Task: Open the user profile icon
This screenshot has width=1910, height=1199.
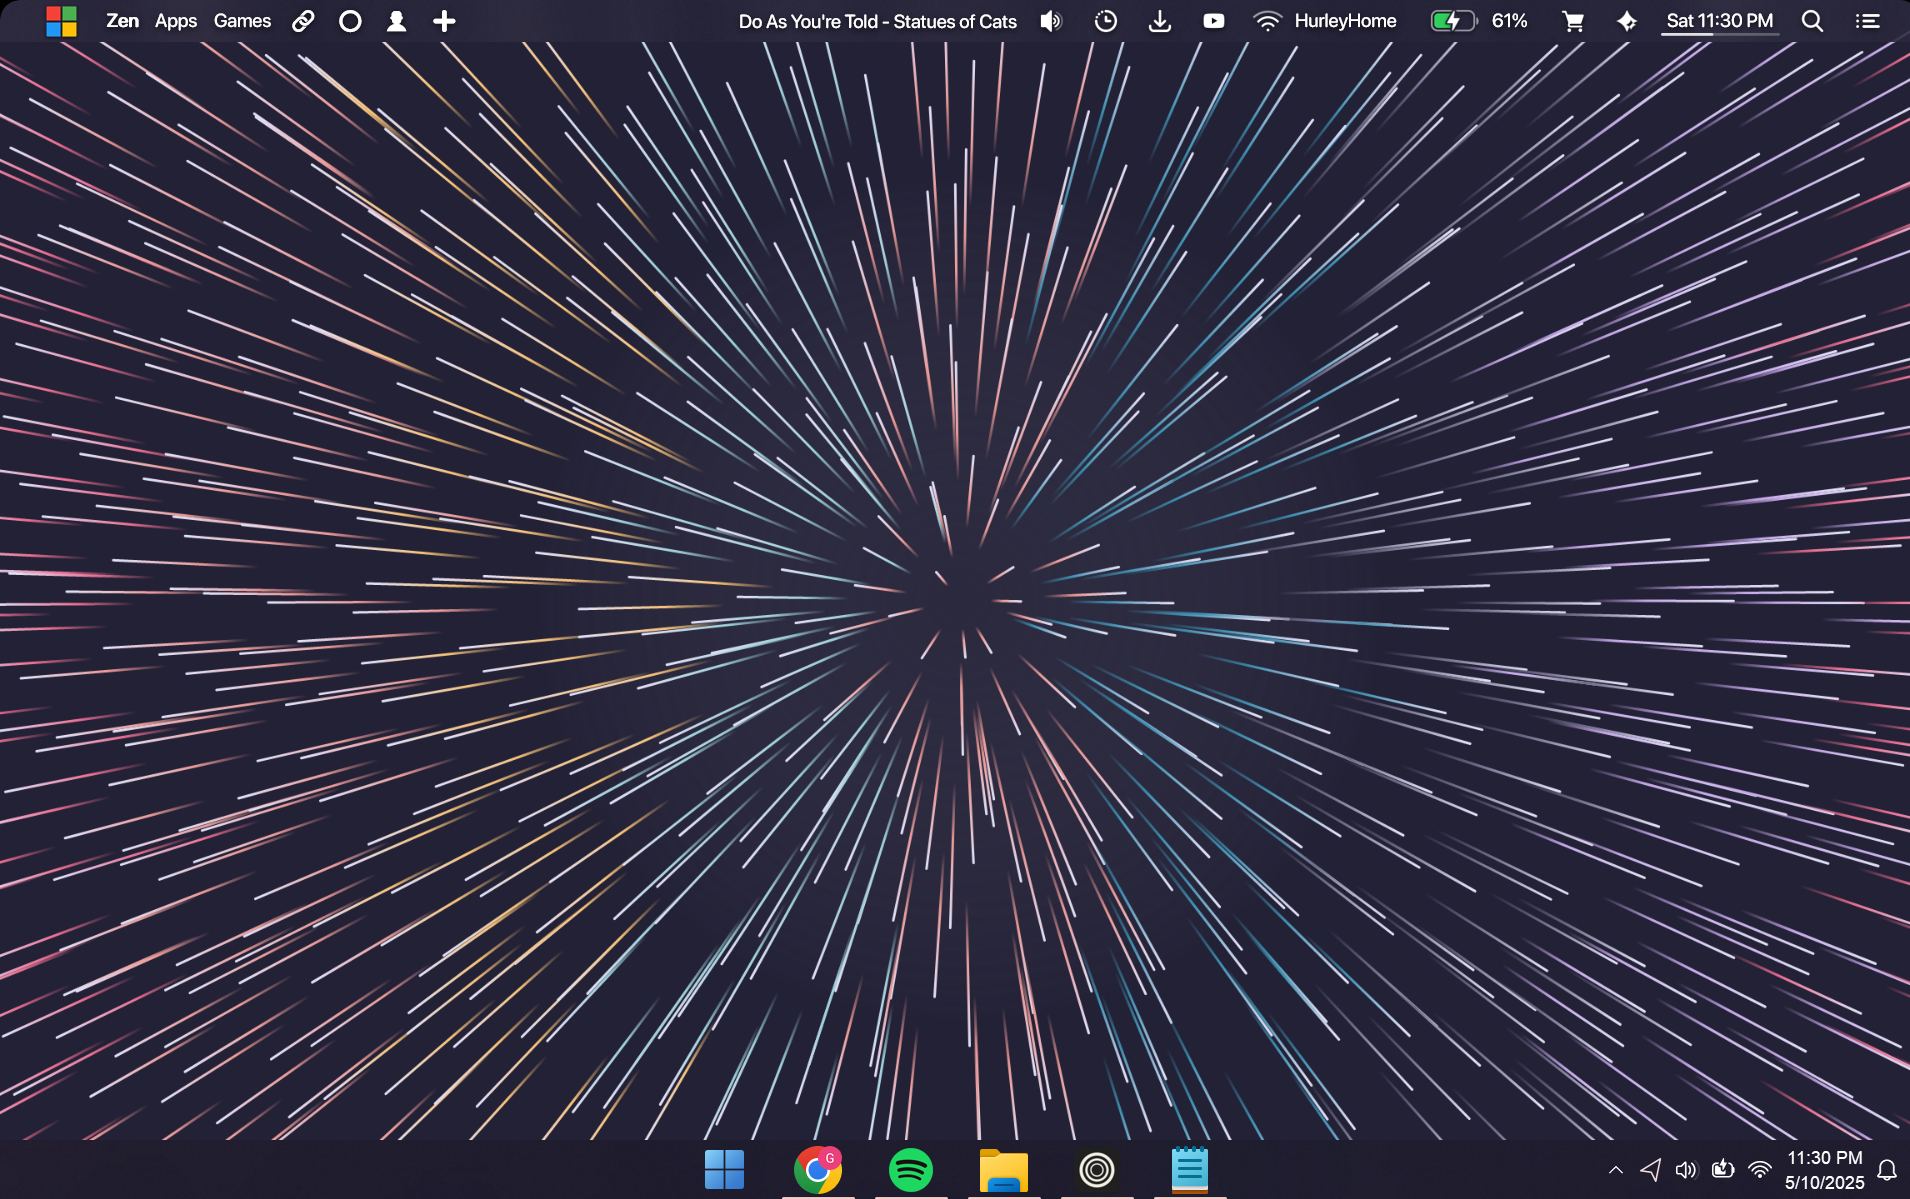Action: [x=397, y=21]
